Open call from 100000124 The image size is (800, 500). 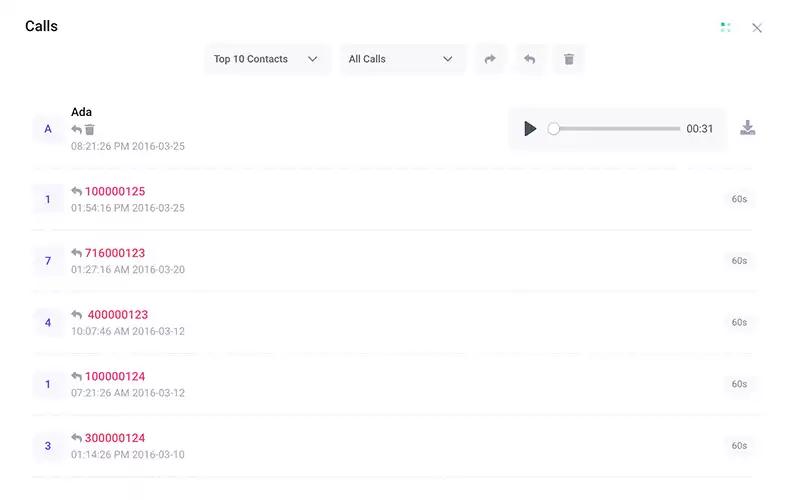pos(114,377)
